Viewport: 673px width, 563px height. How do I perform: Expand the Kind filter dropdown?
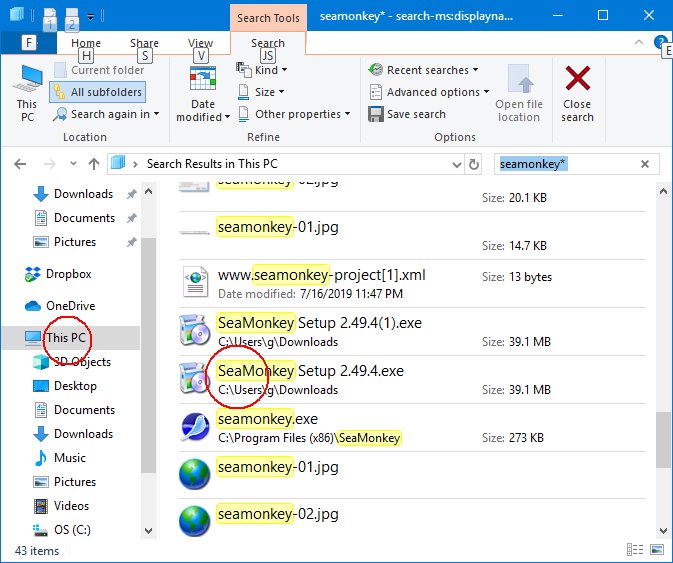pyautogui.click(x=262, y=70)
